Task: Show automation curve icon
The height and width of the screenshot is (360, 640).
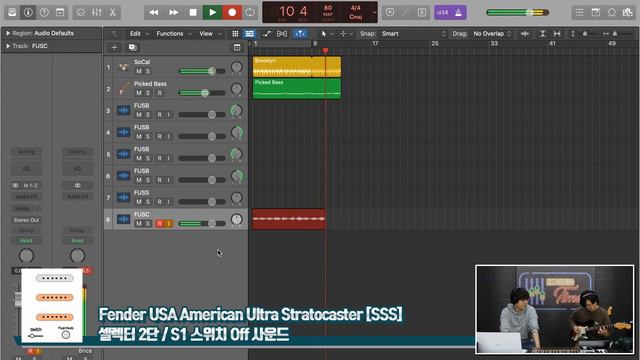Action: point(267,34)
